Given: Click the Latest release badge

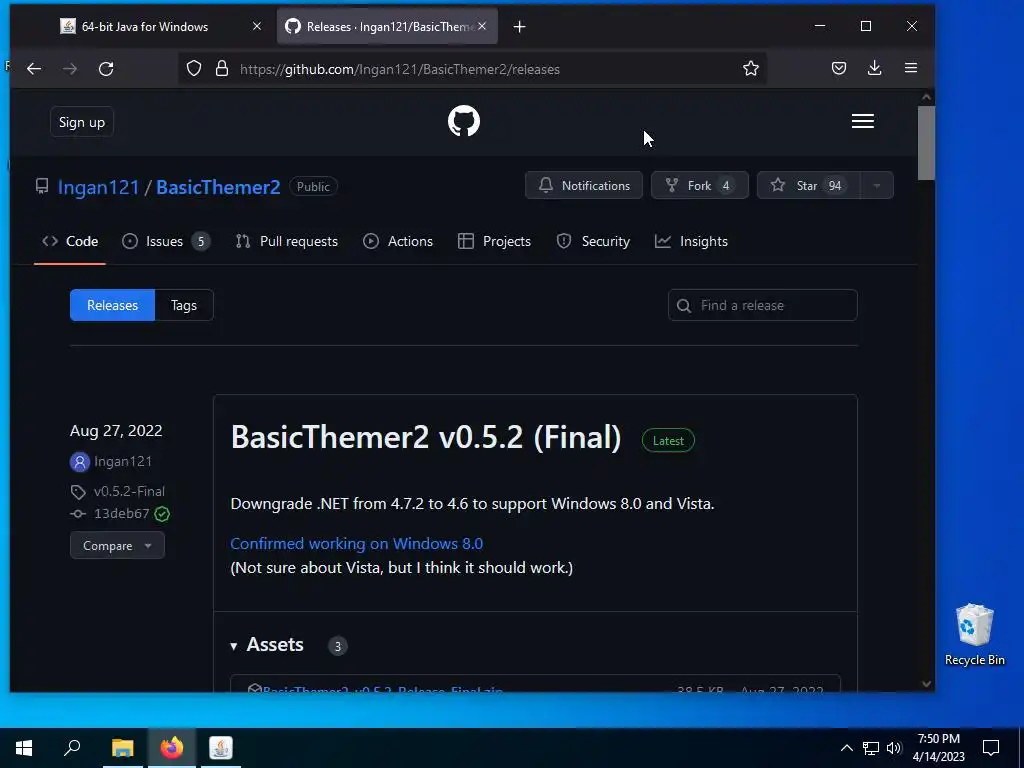Looking at the screenshot, I should coord(668,441).
